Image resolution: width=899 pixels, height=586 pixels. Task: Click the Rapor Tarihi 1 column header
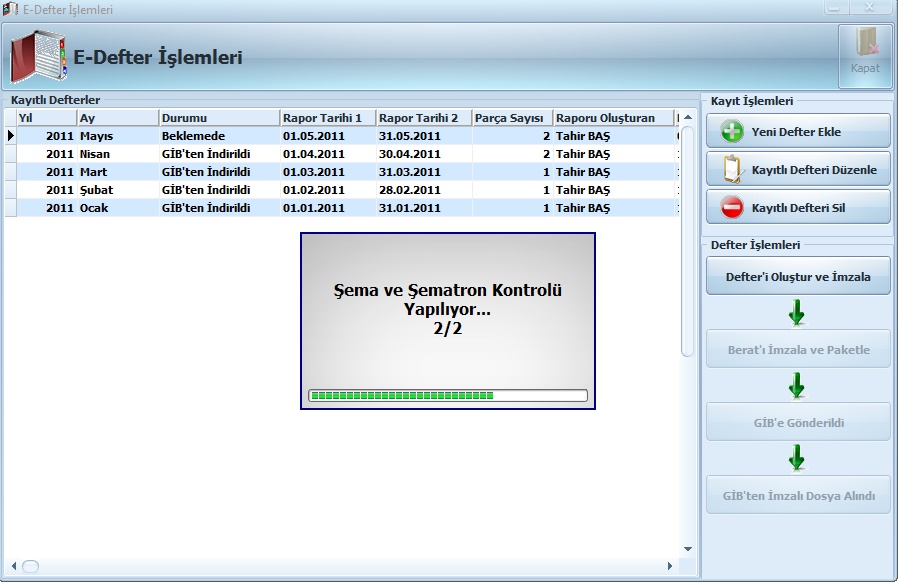coord(328,118)
